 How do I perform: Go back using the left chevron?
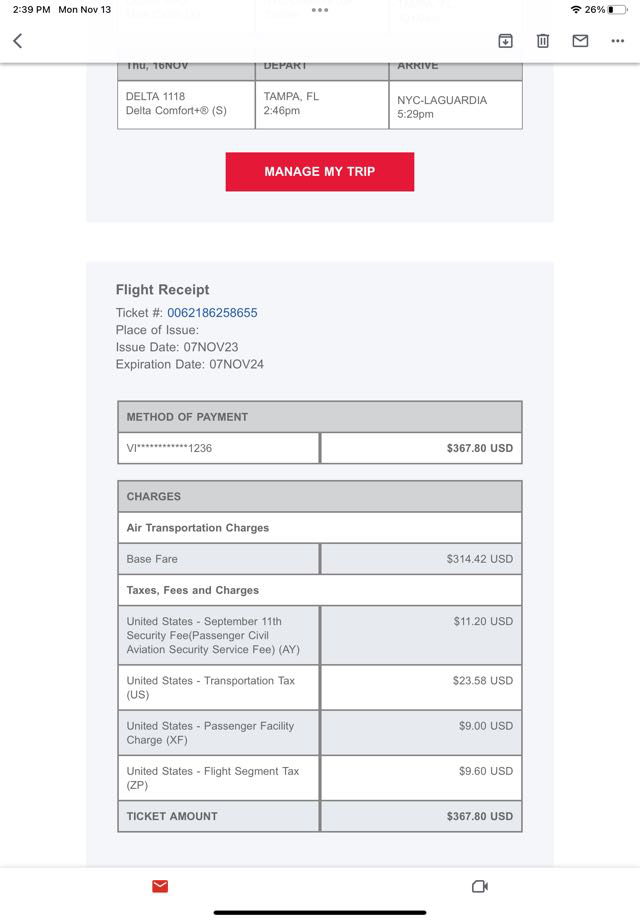point(17,41)
